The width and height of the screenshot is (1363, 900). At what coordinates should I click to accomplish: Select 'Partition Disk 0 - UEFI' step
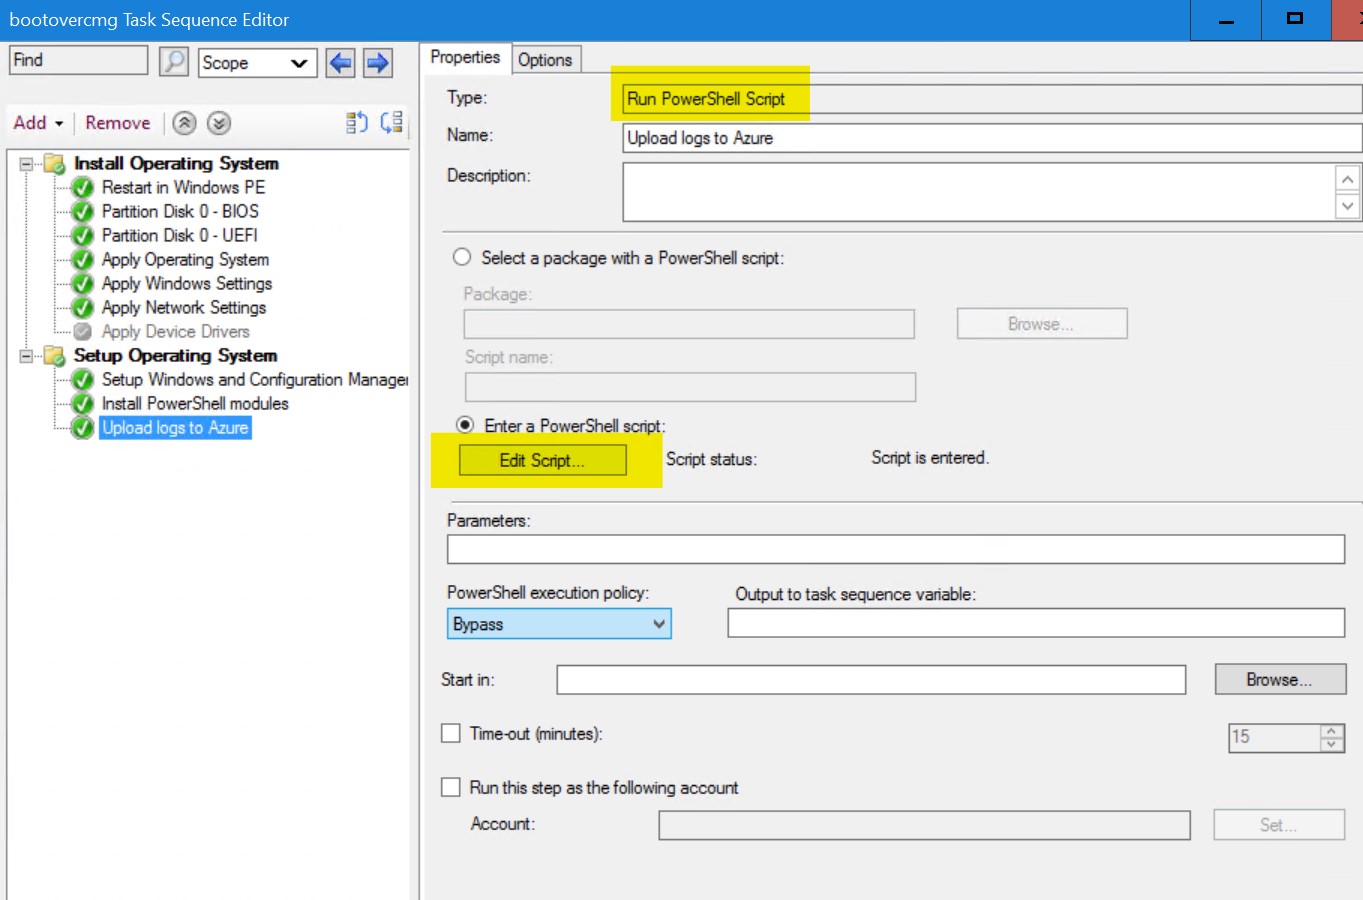click(x=179, y=235)
